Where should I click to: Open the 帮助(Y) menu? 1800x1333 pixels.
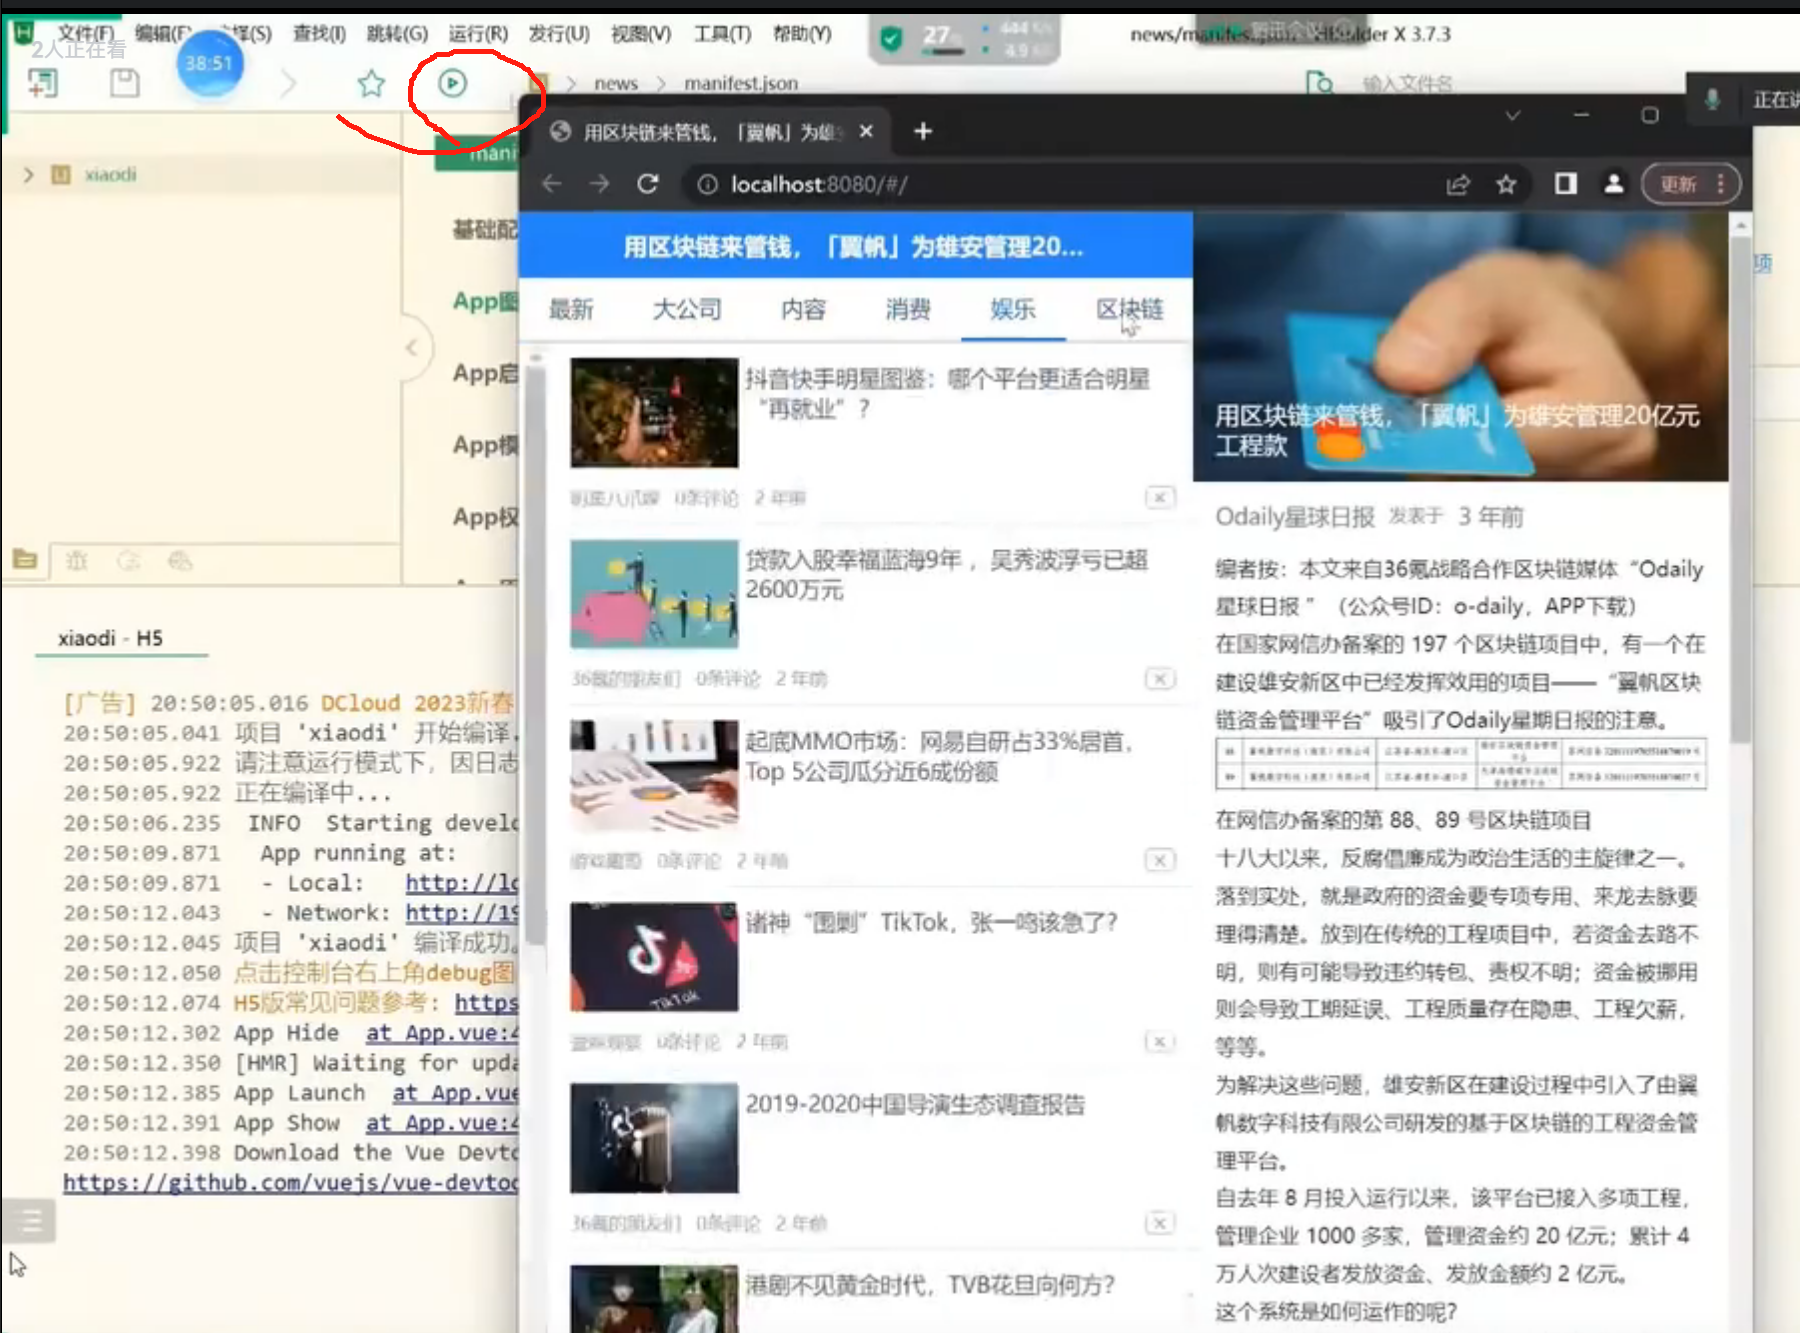[802, 34]
